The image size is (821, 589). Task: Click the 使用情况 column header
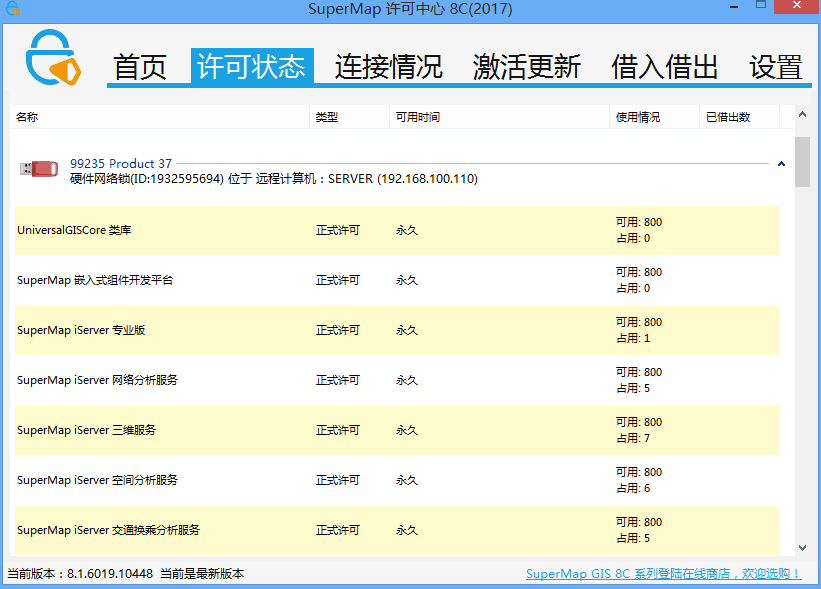[x=654, y=117]
